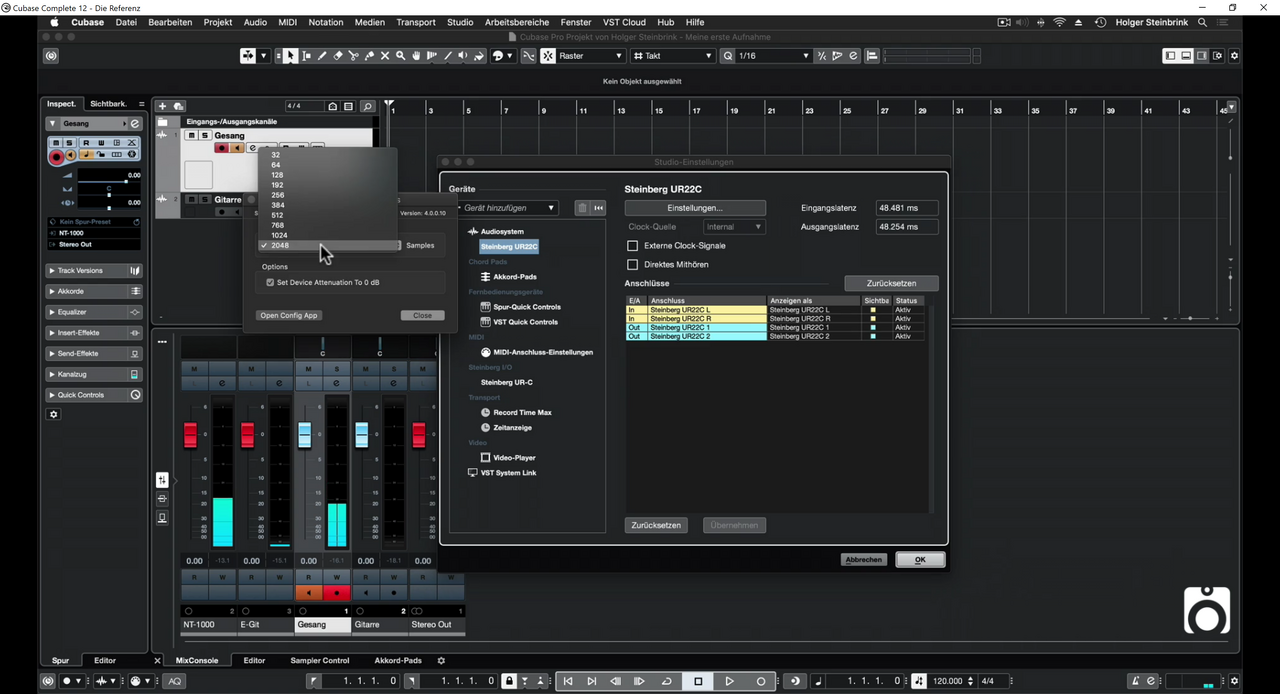Click the AQ auto-quantize button
This screenshot has width=1280, height=694.
tap(174, 681)
